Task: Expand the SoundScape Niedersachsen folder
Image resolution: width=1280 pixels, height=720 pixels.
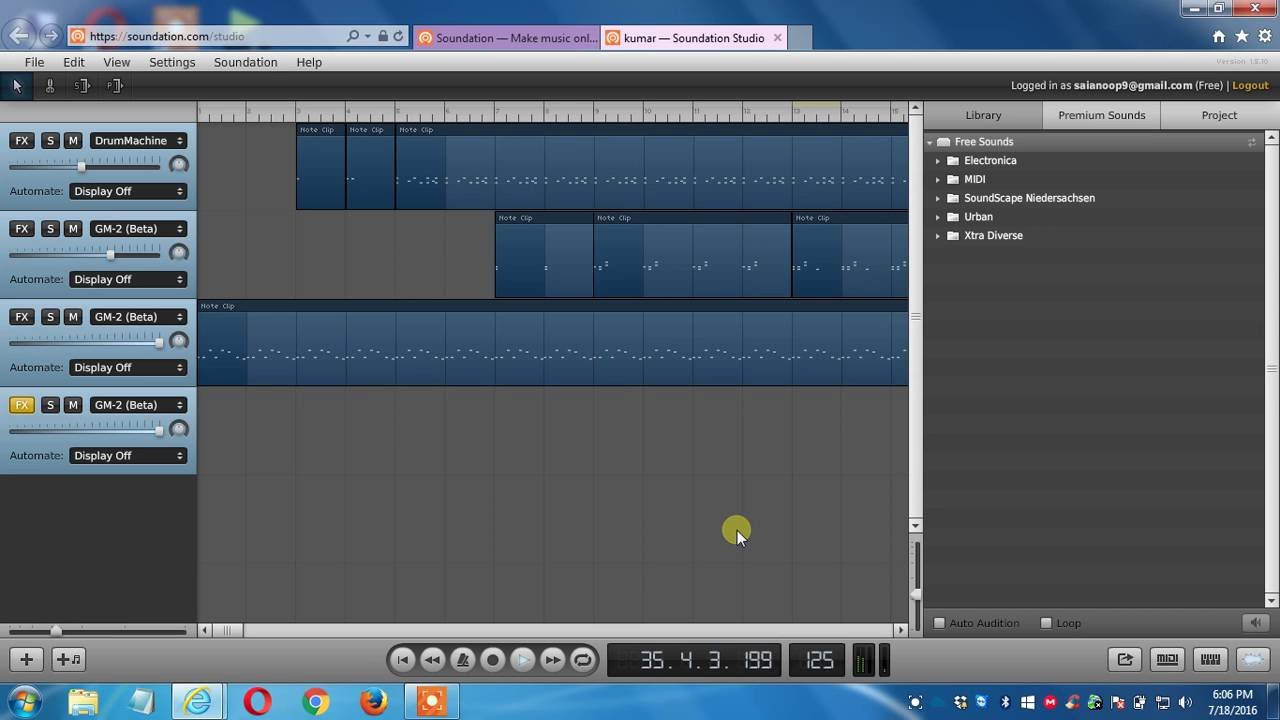Action: tap(938, 198)
